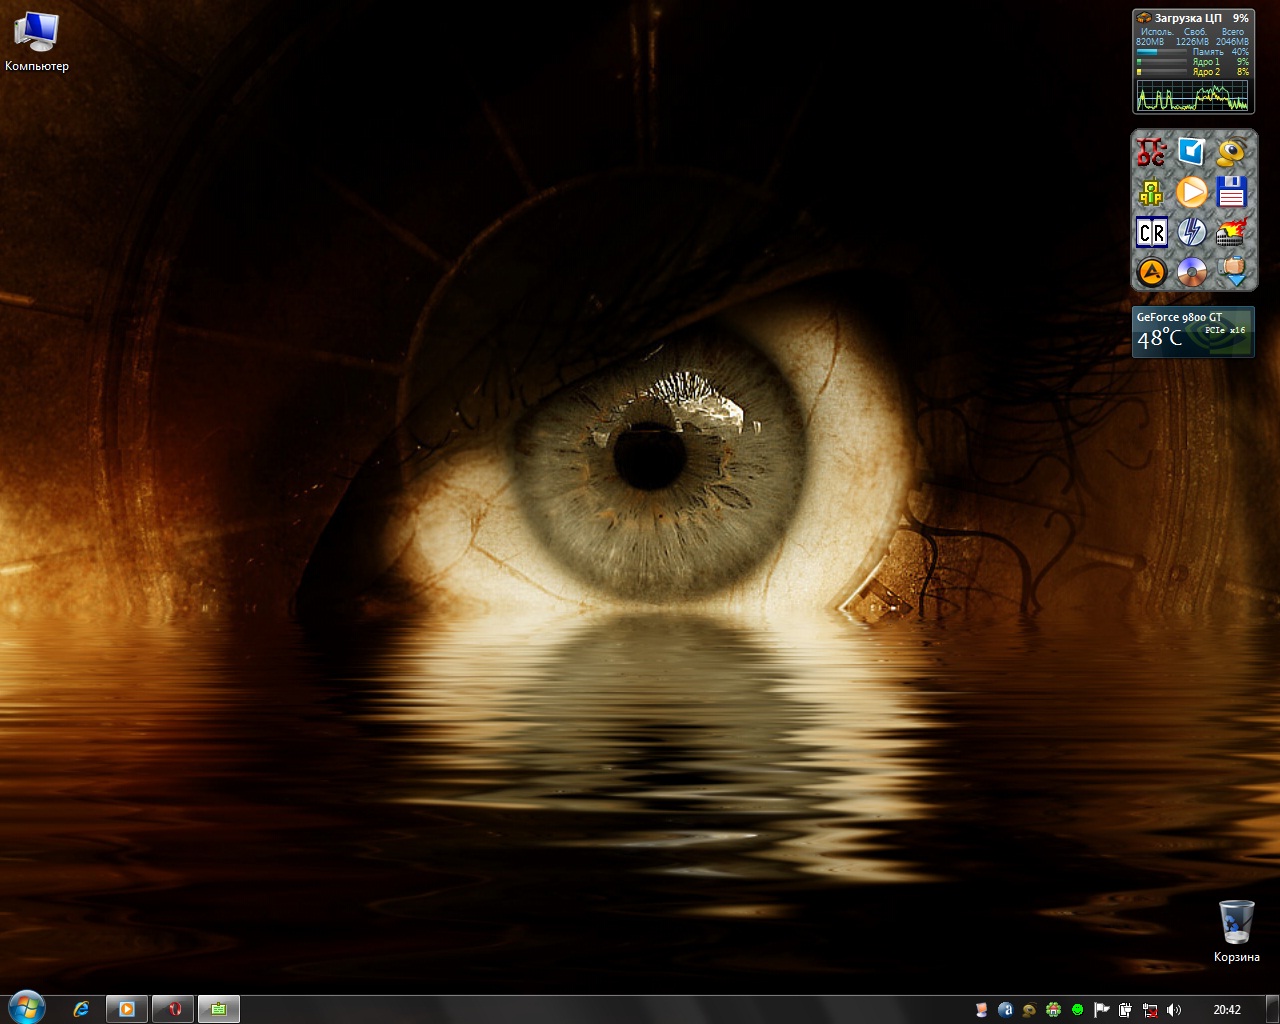Open the Корзина recycle bin icon

1236,931
